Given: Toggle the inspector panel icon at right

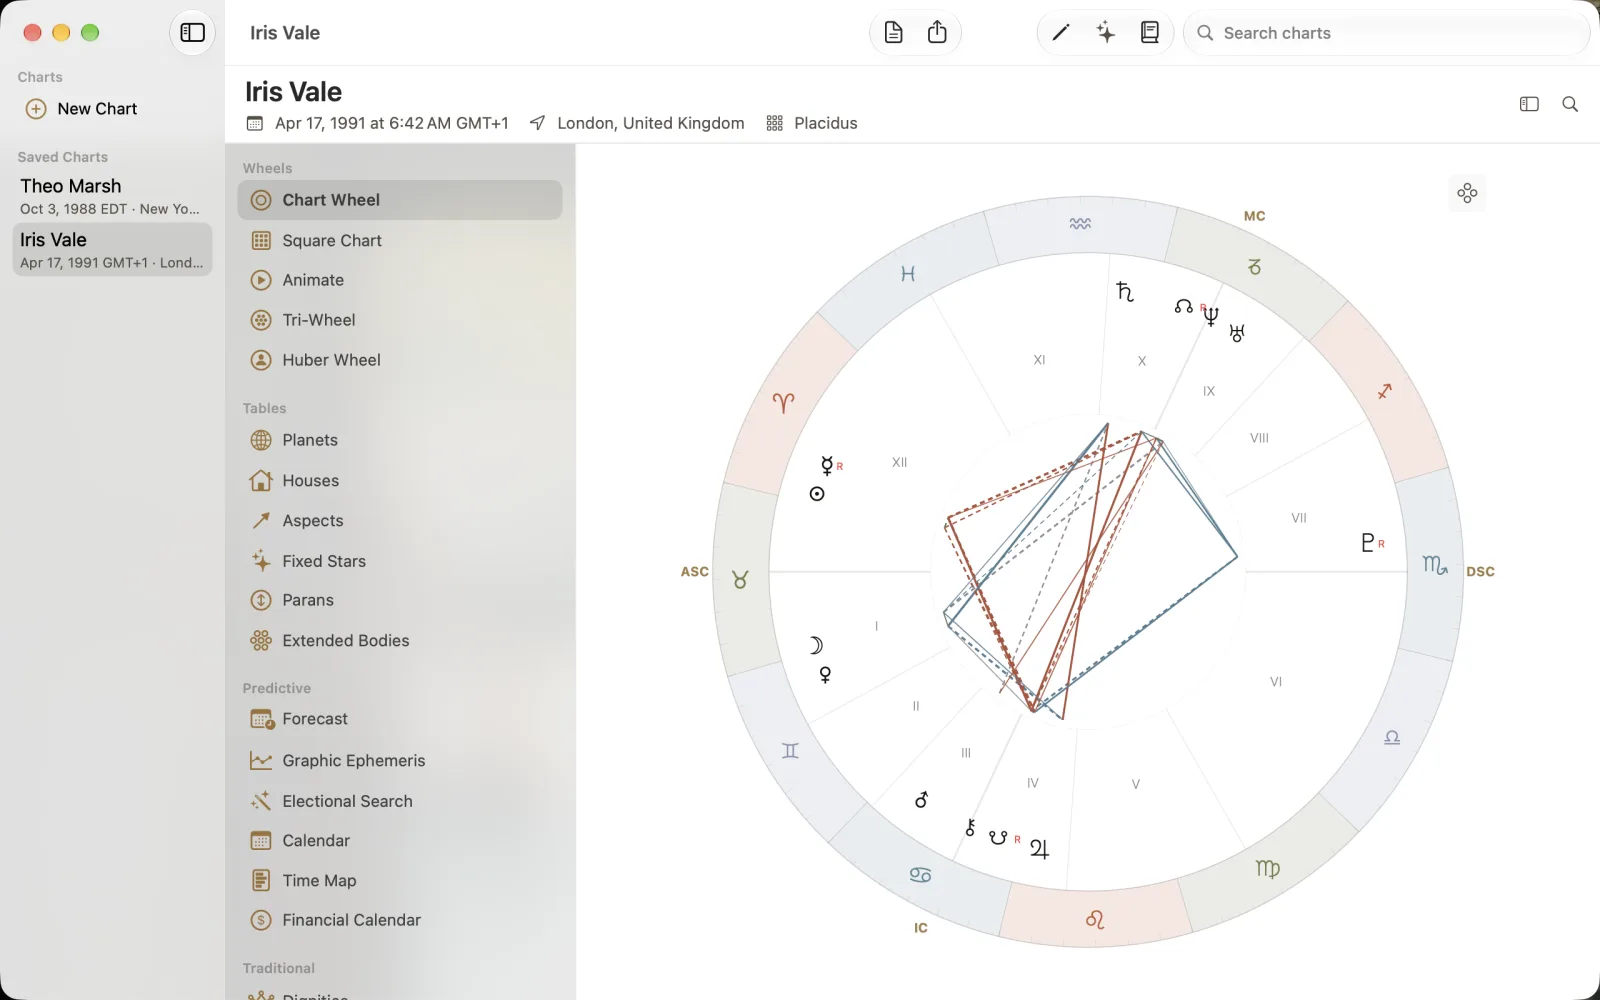Looking at the screenshot, I should (x=1529, y=104).
